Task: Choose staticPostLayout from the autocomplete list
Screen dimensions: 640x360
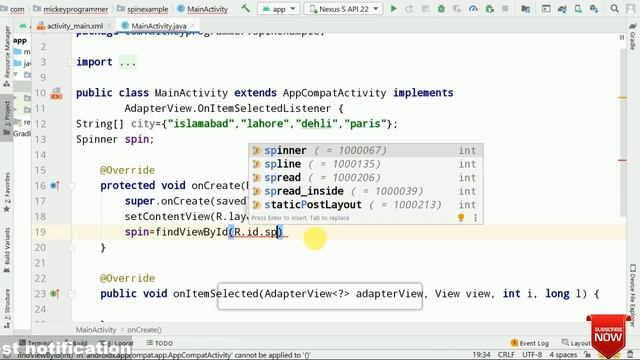Action: (365, 204)
